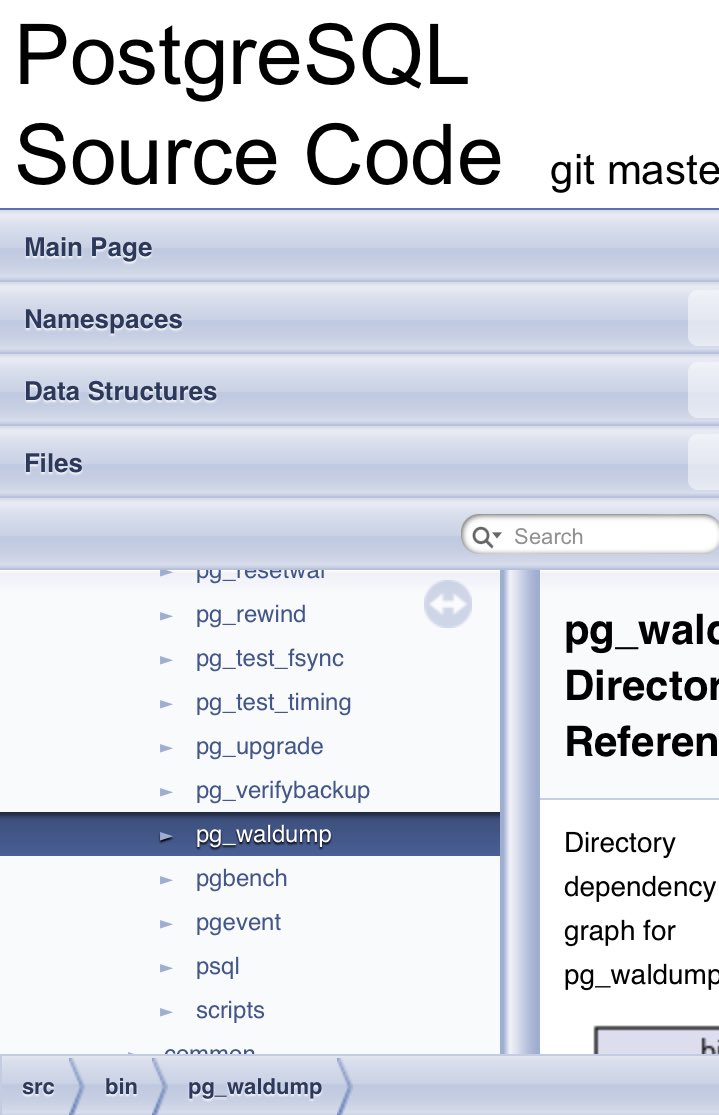The height and width of the screenshot is (1115, 719).
Task: Go to src in the breadcrumb
Action: coord(38,1087)
